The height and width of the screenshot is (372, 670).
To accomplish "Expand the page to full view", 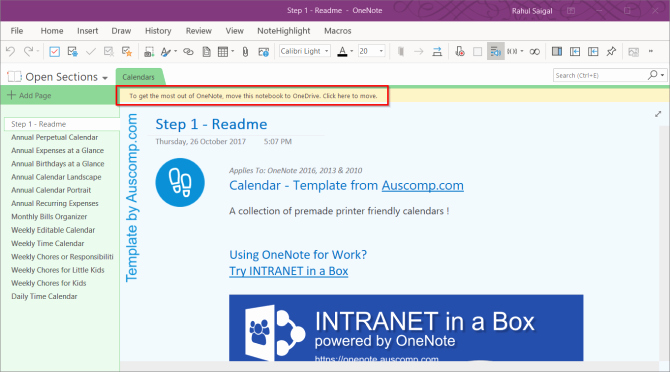I will click(x=658, y=114).
